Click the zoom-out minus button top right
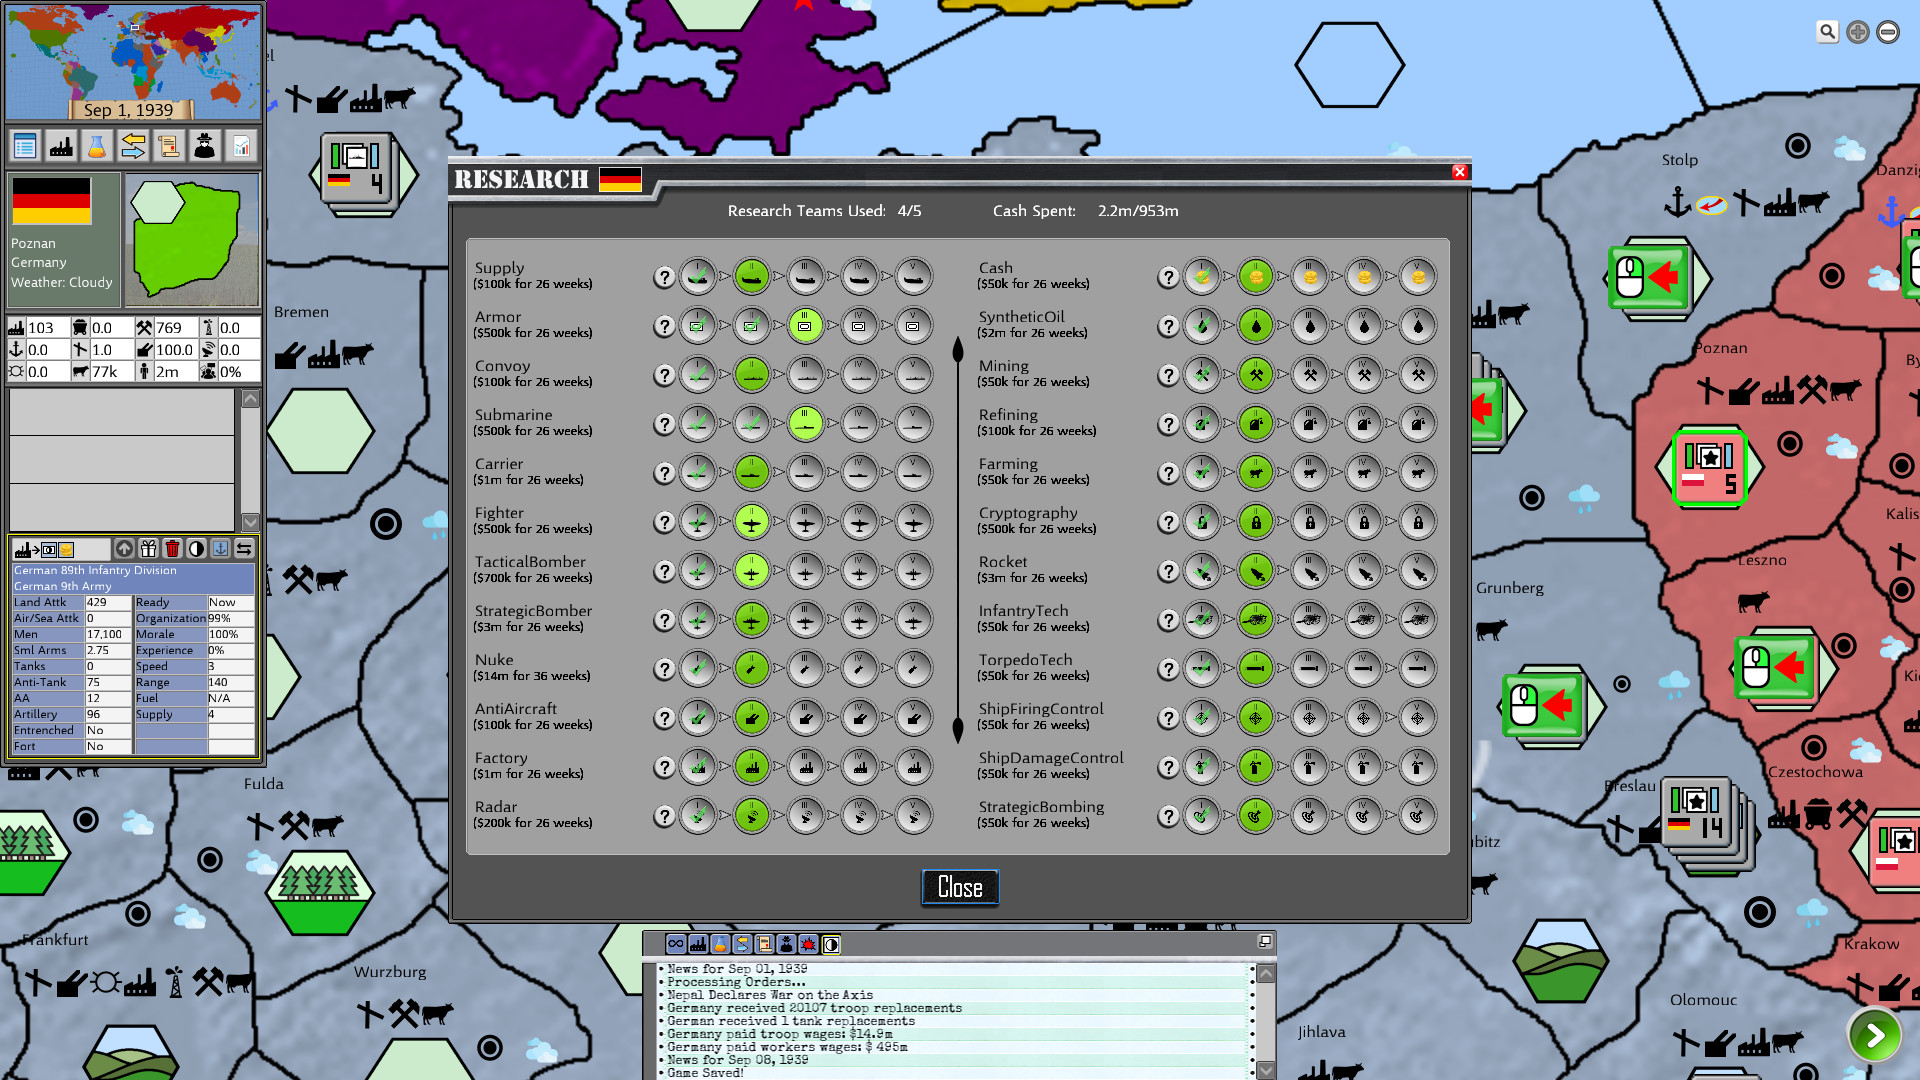The image size is (1920, 1080). (x=1888, y=31)
